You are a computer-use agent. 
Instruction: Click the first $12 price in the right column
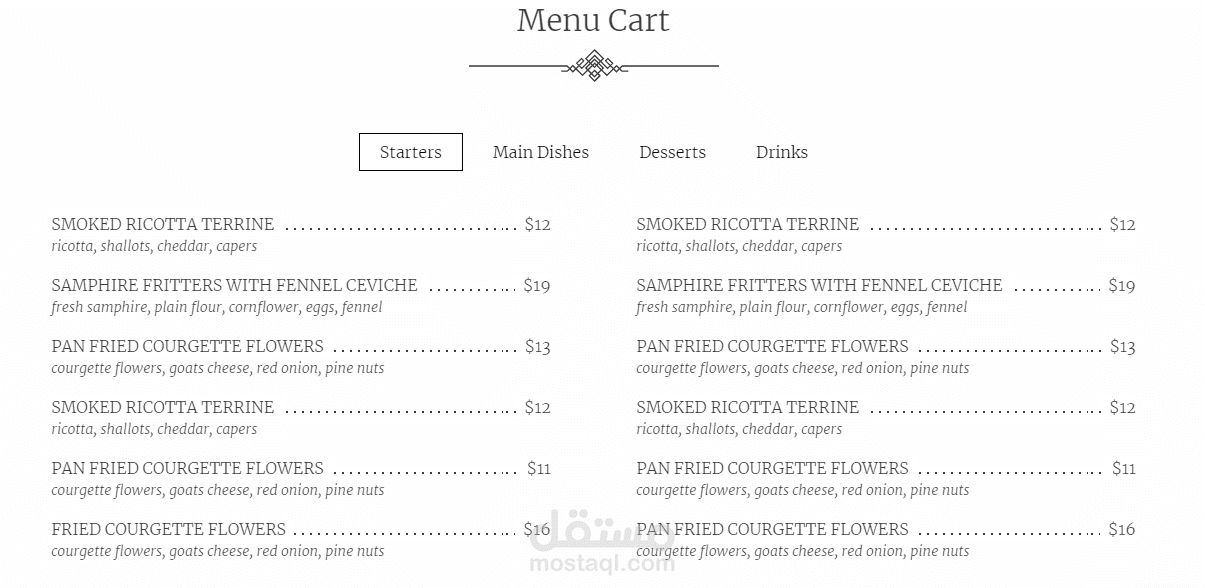point(1122,225)
